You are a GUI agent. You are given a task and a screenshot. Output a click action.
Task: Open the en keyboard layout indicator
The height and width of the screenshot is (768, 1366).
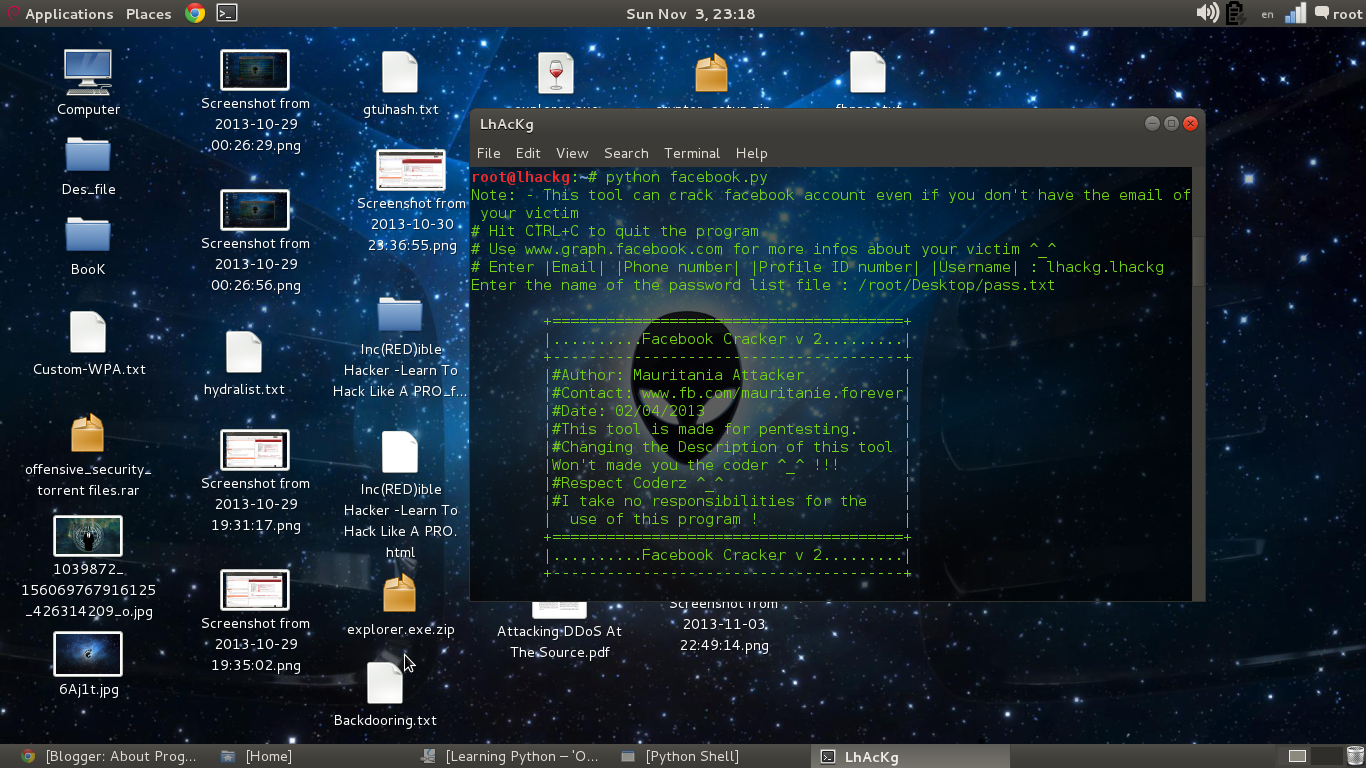coord(1267,14)
